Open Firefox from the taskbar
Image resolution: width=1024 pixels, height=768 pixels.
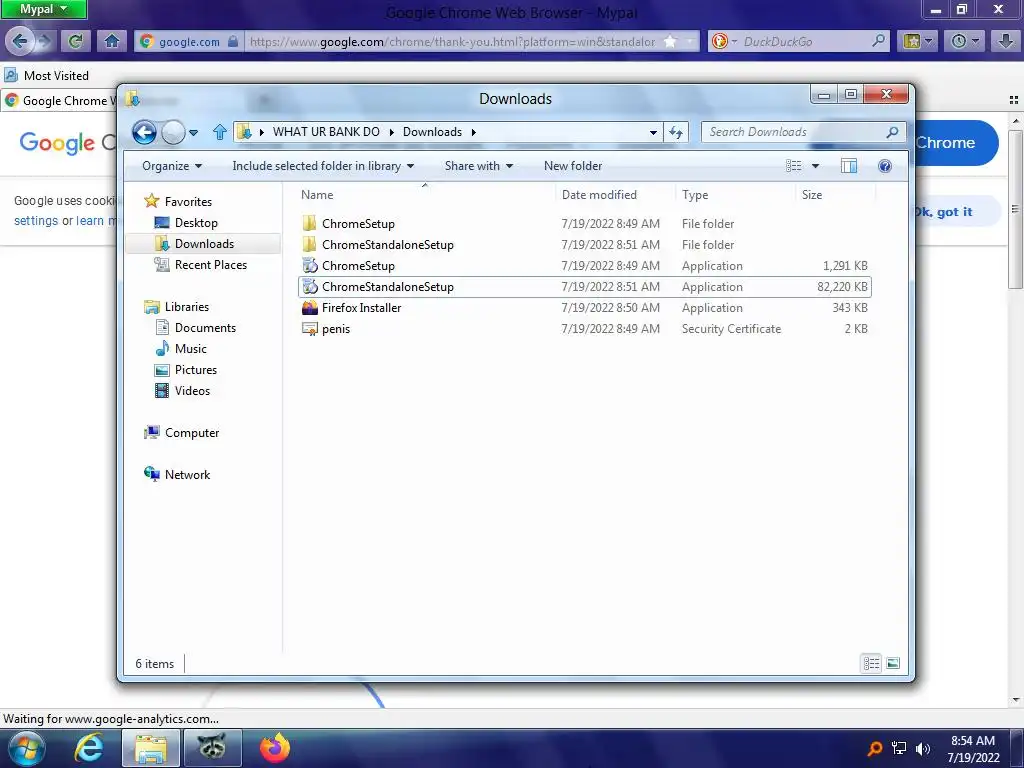click(x=274, y=748)
